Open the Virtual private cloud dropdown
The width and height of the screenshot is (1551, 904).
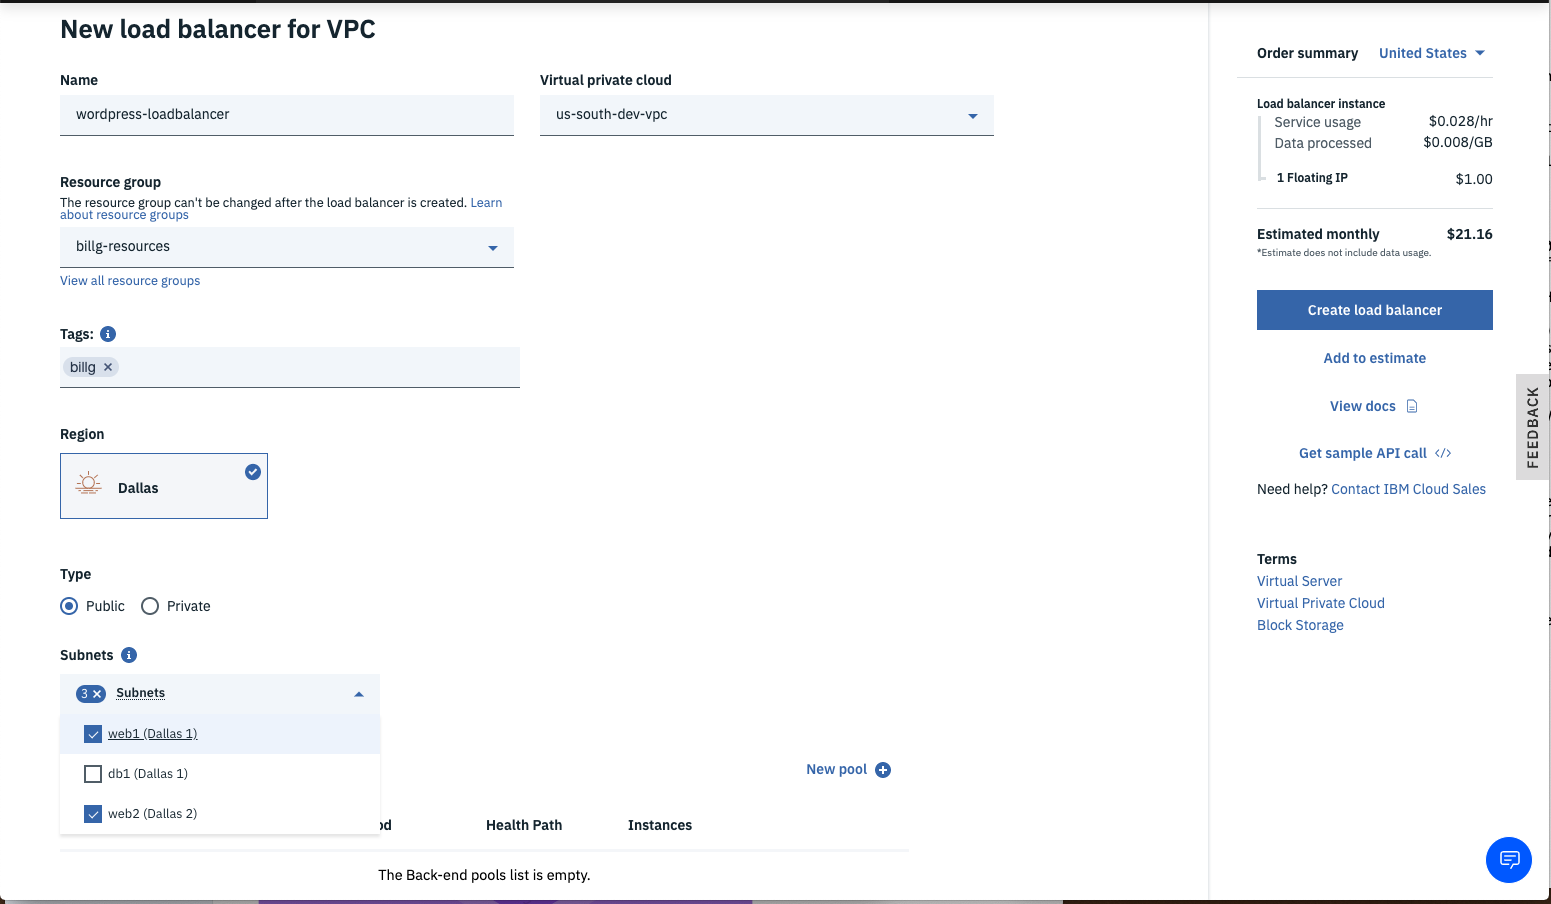767,115
